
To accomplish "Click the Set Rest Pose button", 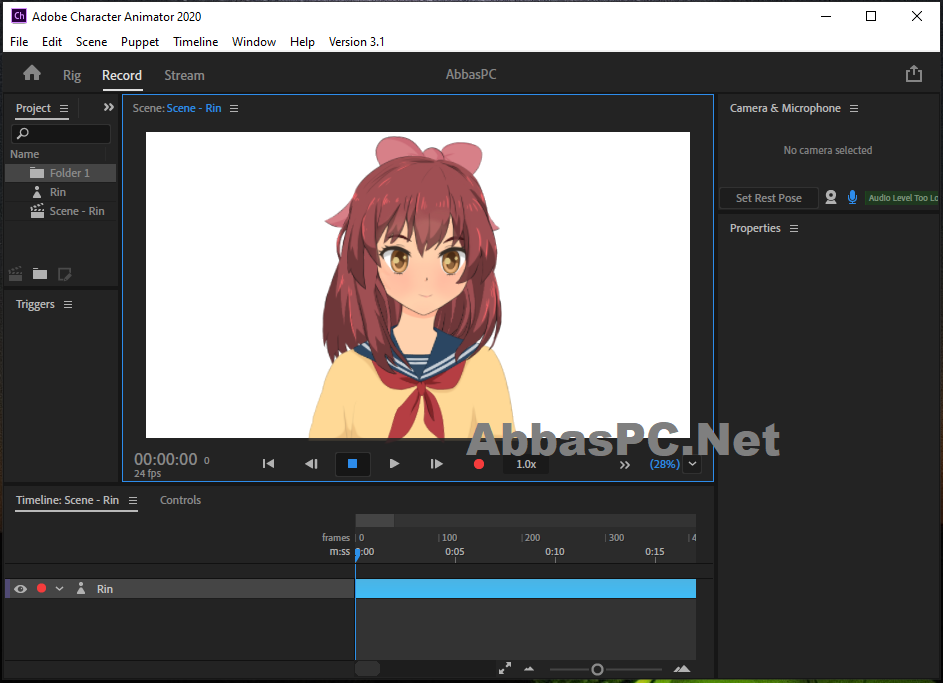I will [769, 198].
